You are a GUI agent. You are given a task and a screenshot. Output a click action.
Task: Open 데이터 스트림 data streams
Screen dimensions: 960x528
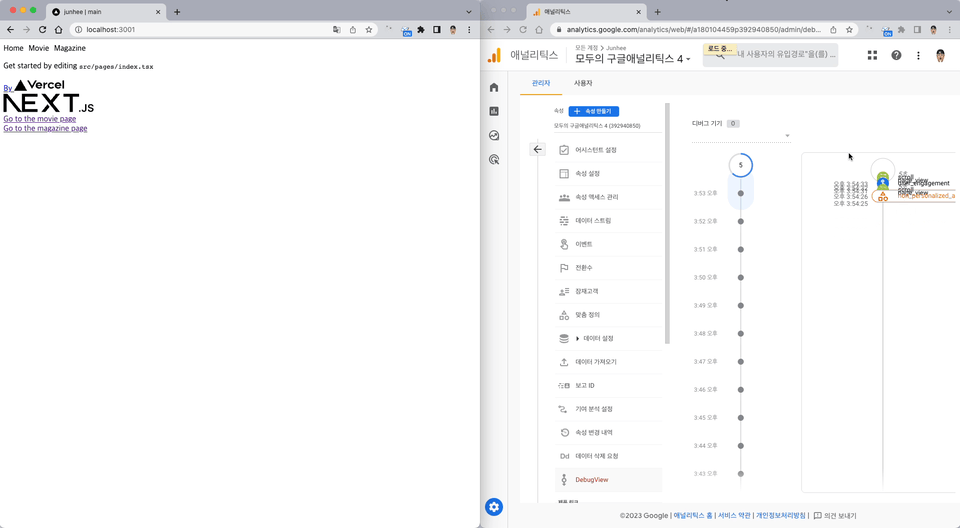pyautogui.click(x=609, y=221)
